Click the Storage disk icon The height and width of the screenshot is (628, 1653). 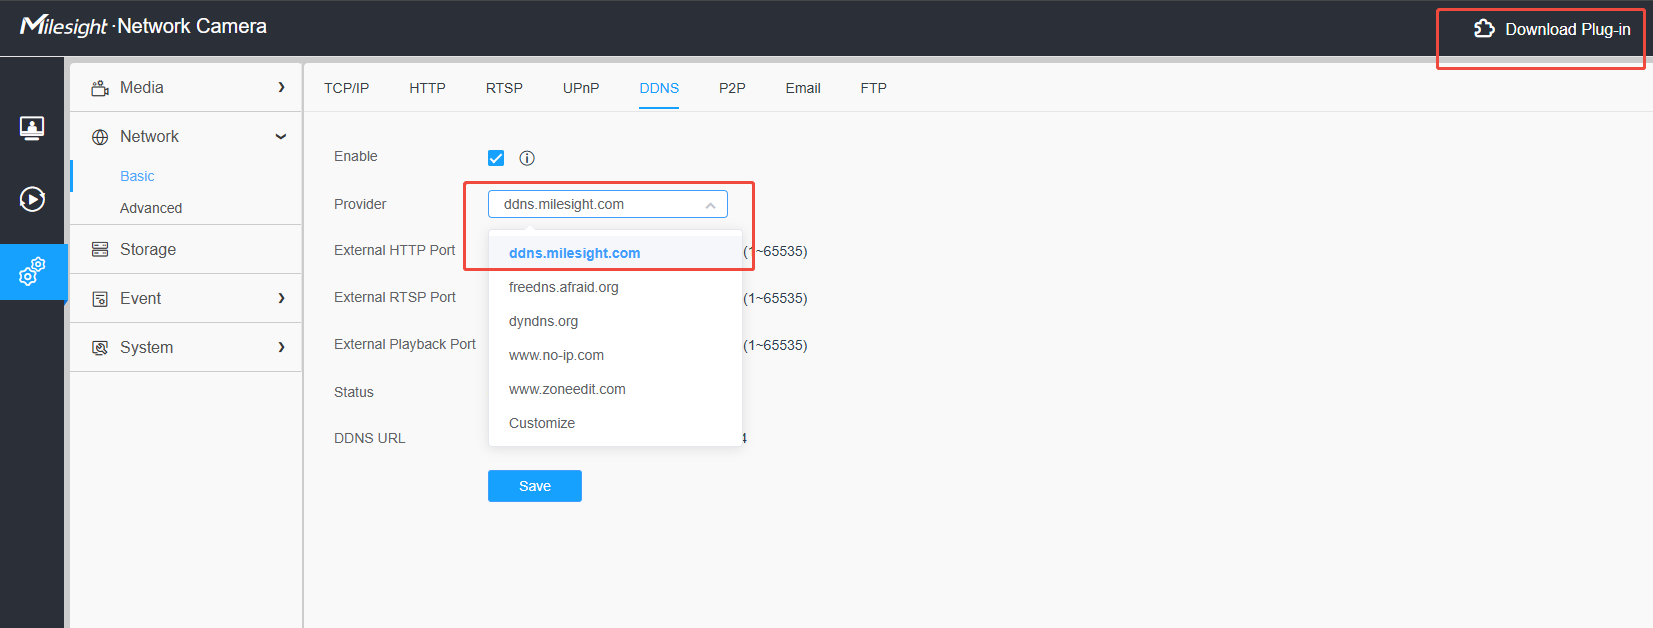tap(100, 249)
